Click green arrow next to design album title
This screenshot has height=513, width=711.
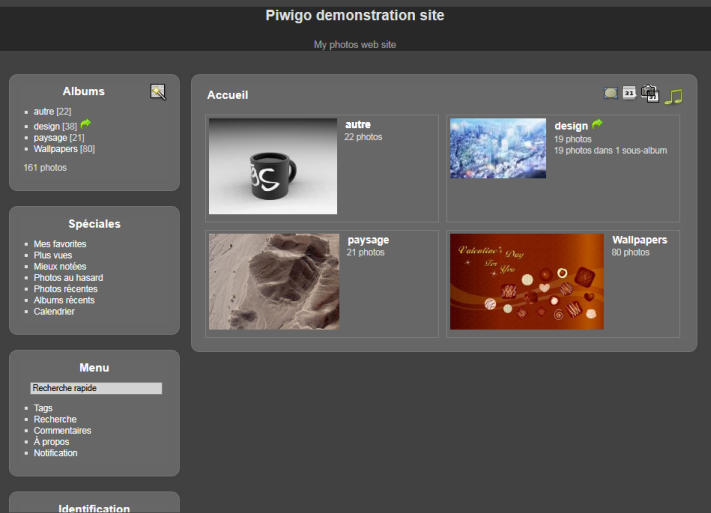coord(598,125)
